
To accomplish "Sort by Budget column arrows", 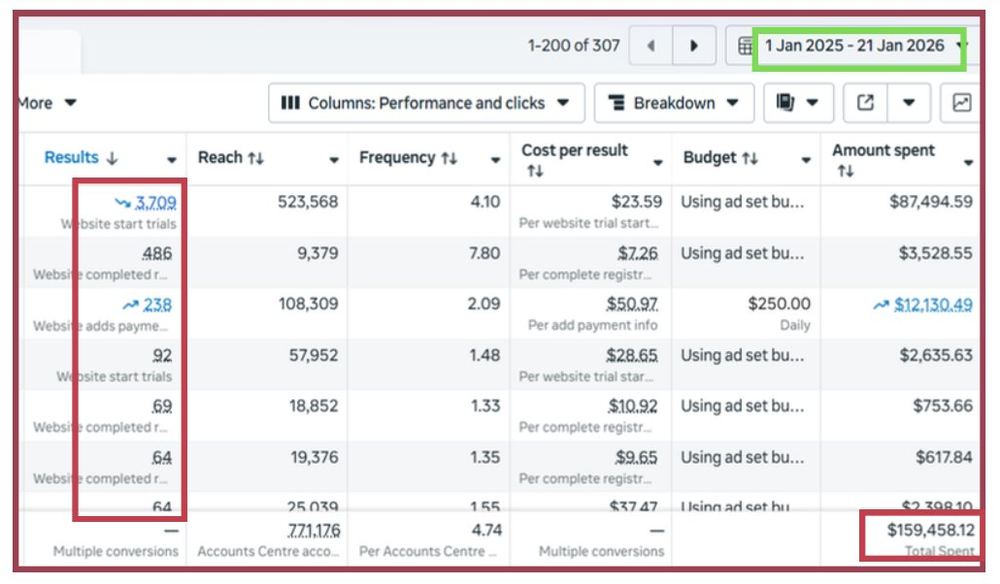I will [750, 158].
